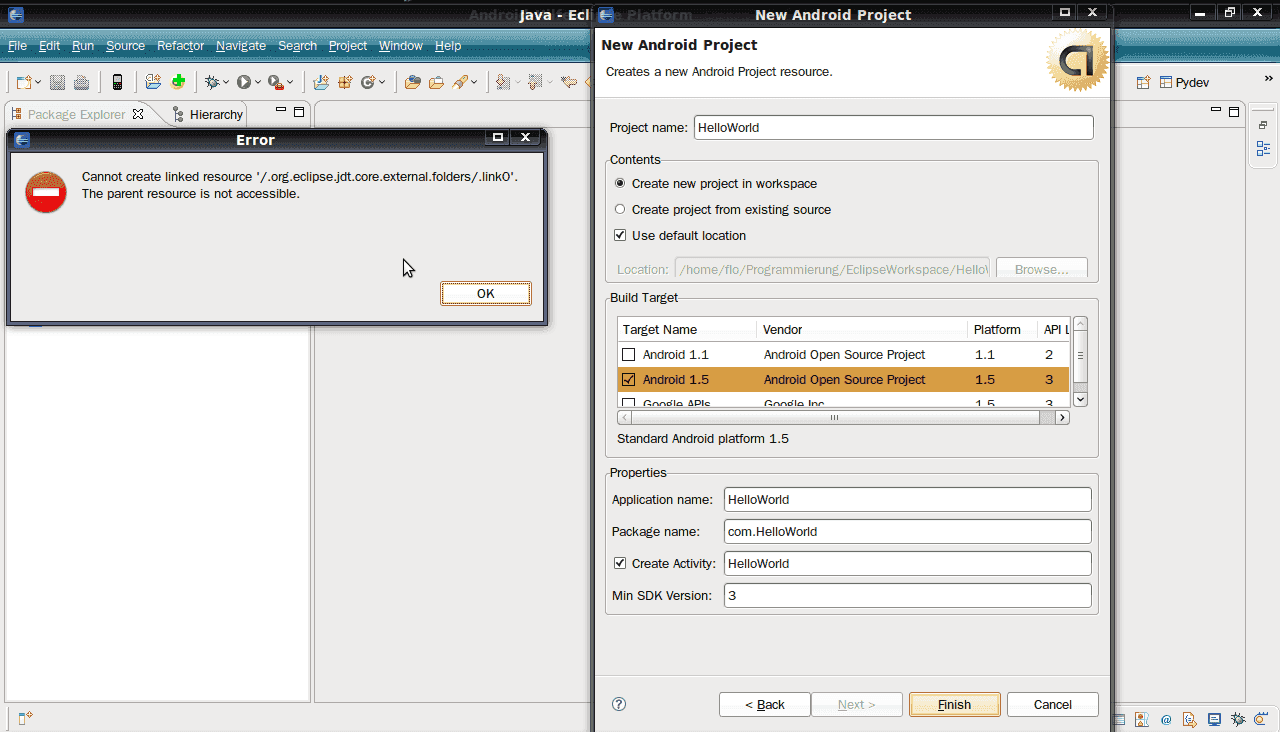Select the Package Explorer tab
The width and height of the screenshot is (1280, 732).
click(x=77, y=114)
